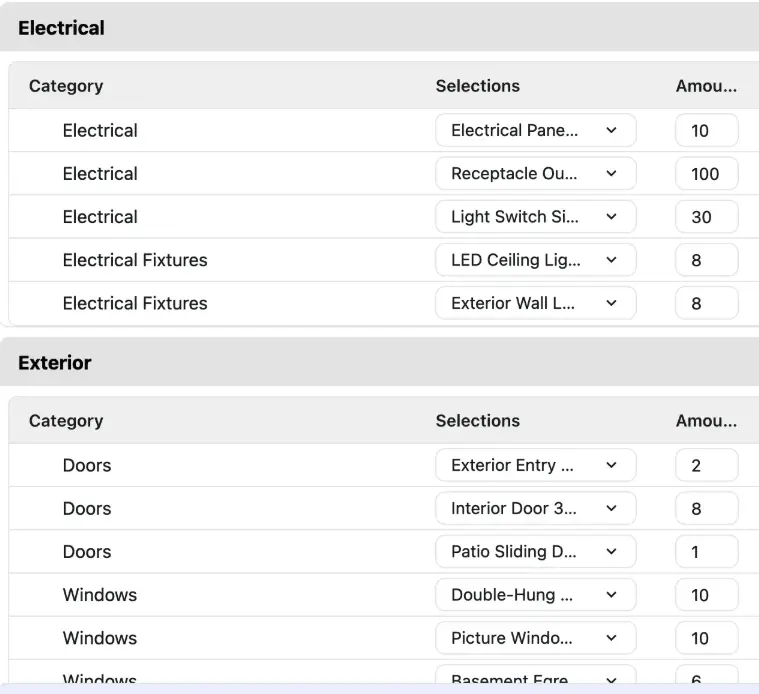Click the Selections column header in Electrical table
The height and width of the screenshot is (694, 759).
[x=477, y=86]
